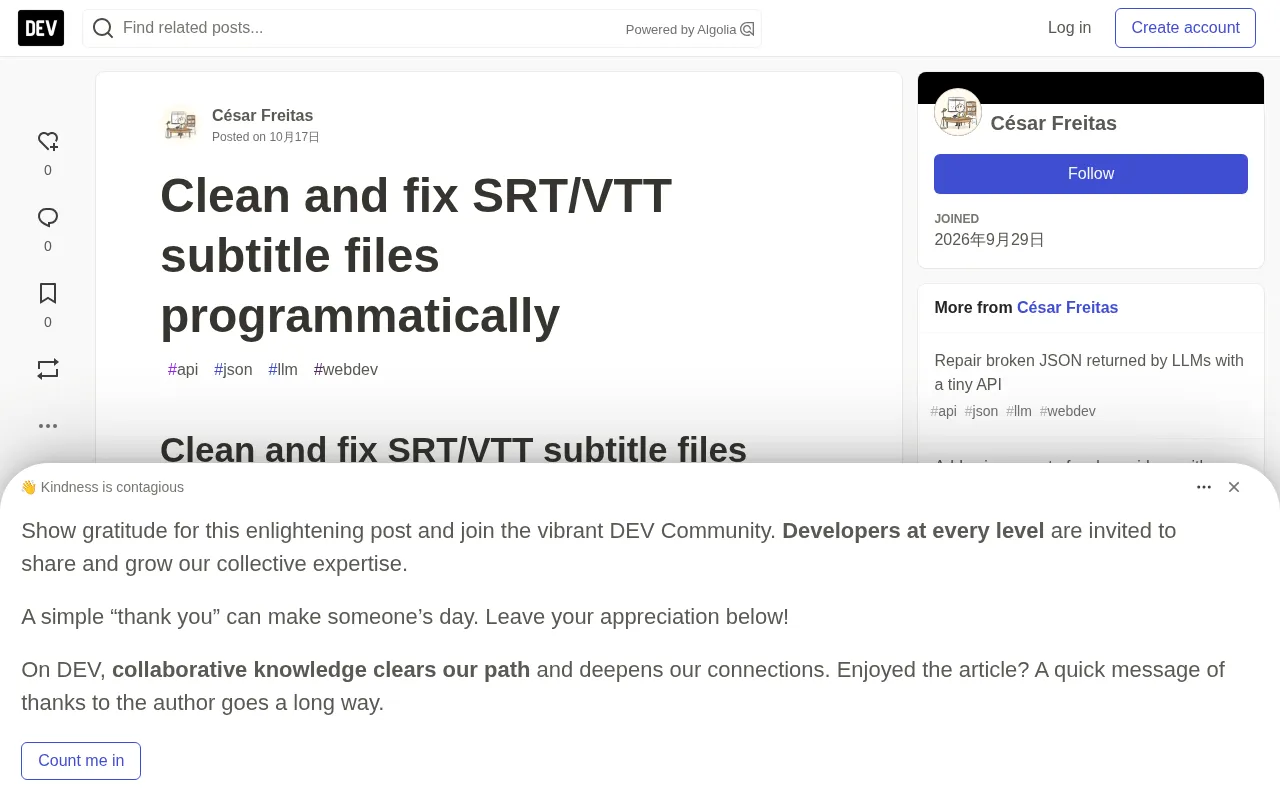This screenshot has width=1280, height=800.
Task: Click the #json tag in sidebar post
Action: (982, 411)
